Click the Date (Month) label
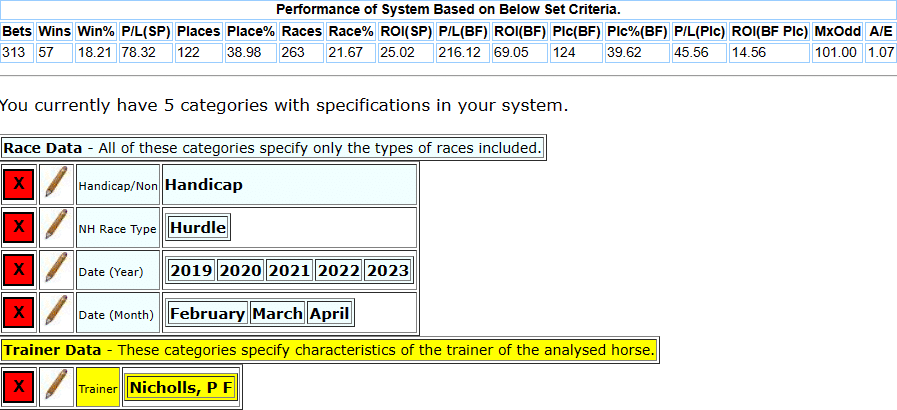897x410 pixels. pos(118,313)
